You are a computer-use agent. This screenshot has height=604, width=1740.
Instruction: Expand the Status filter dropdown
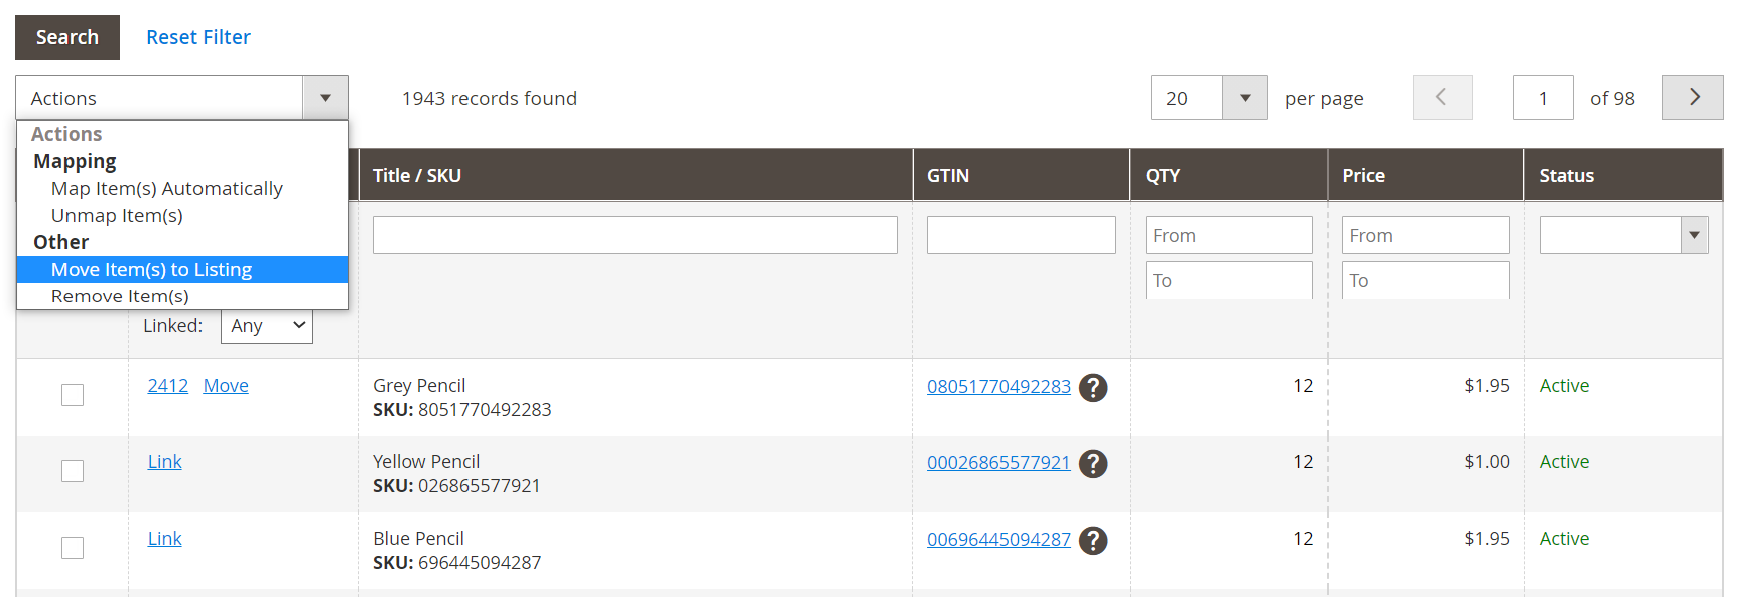coord(1694,235)
